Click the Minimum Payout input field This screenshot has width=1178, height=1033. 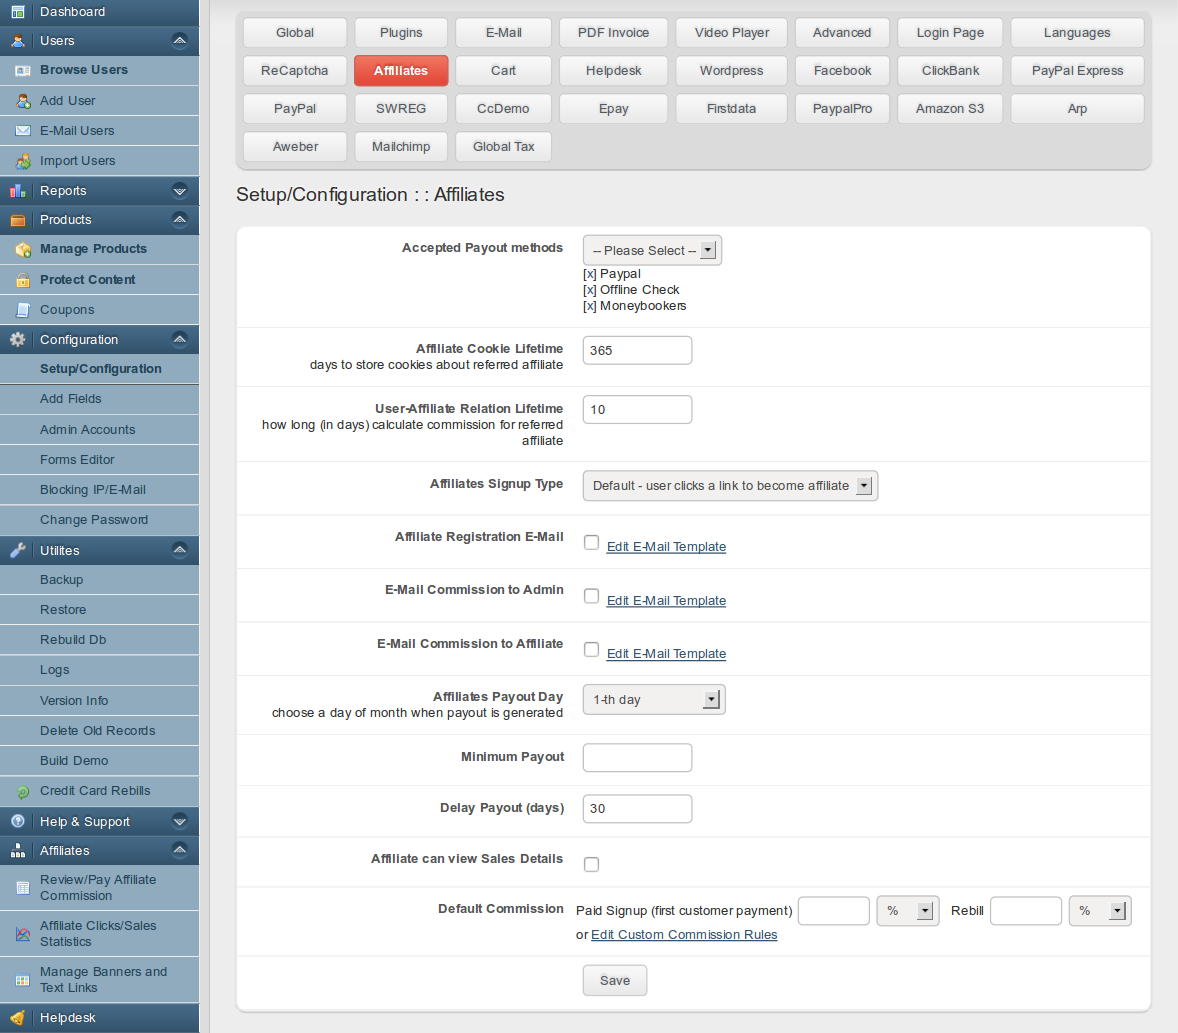pyautogui.click(x=637, y=758)
